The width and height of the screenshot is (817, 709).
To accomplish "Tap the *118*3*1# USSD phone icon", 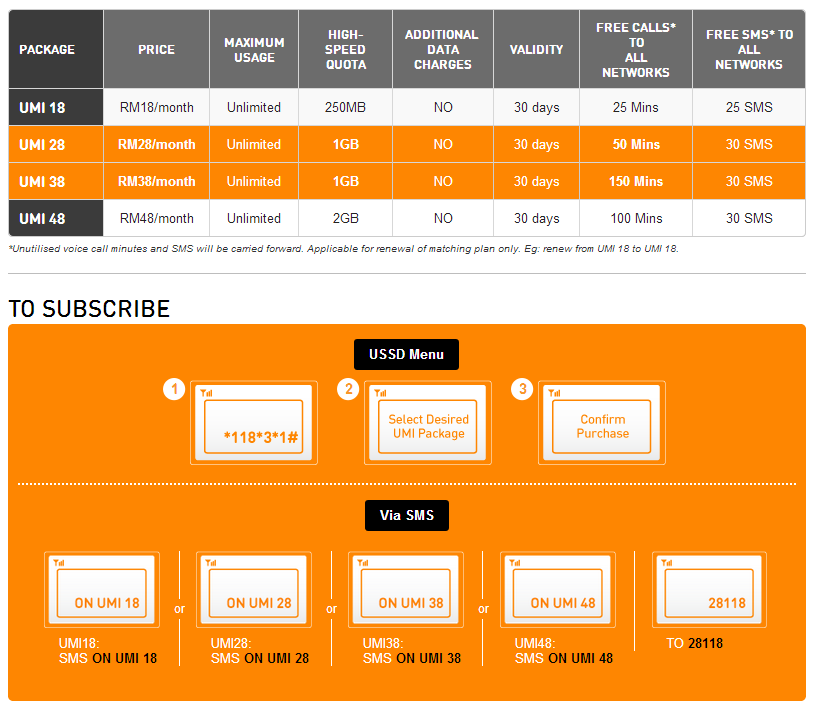I will 253,422.
